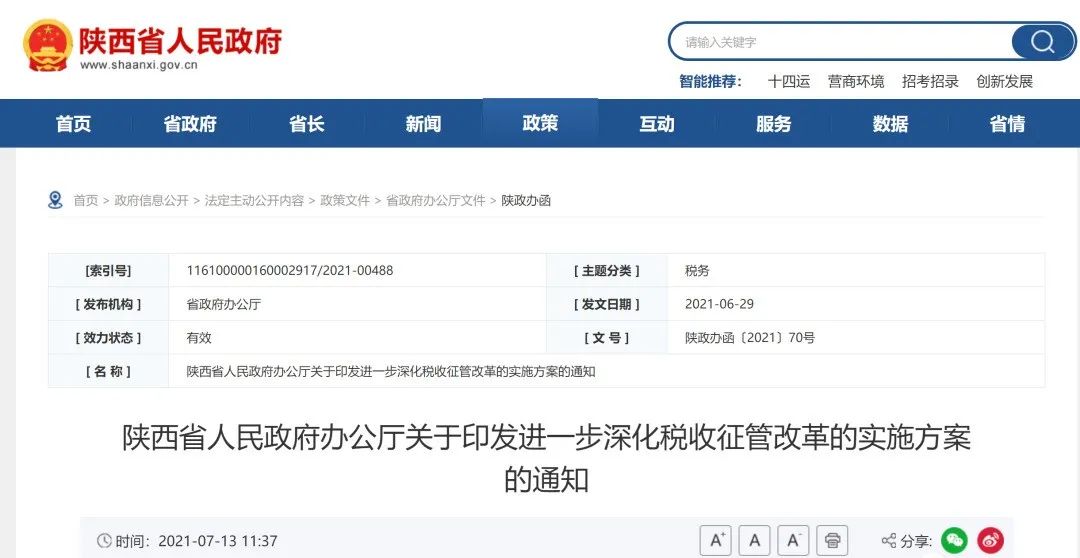This screenshot has height=558, width=1080.
Task: Select the issue date 2021-06-29
Action: 719,304
